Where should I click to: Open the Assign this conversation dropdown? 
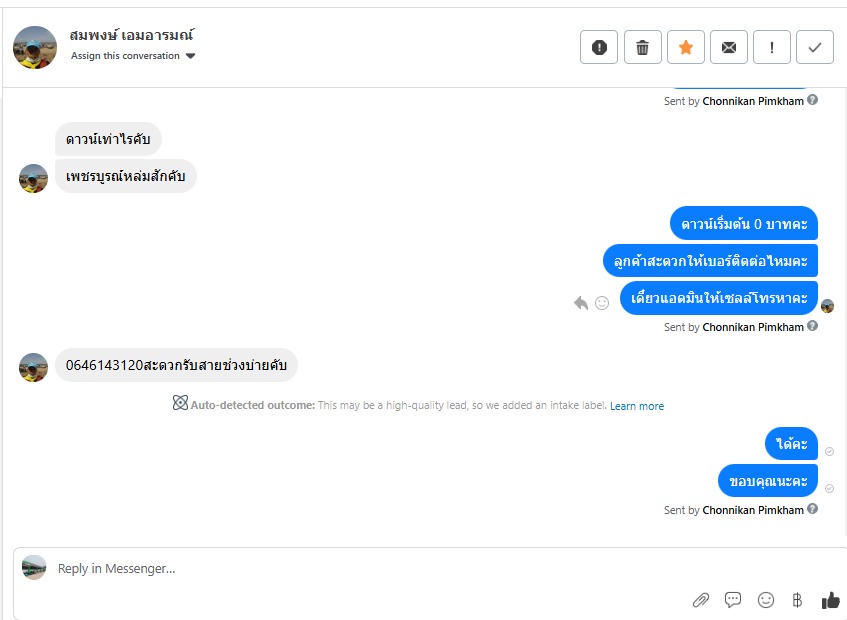[133, 56]
